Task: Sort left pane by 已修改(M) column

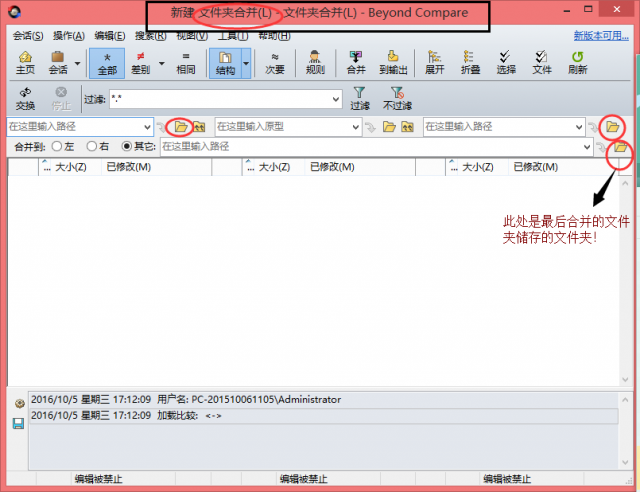Action: click(x=129, y=167)
